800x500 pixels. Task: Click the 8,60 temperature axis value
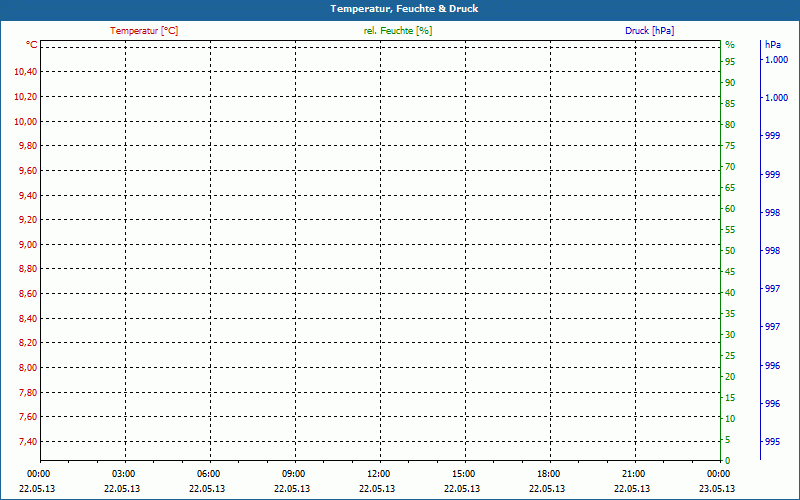coord(28,294)
